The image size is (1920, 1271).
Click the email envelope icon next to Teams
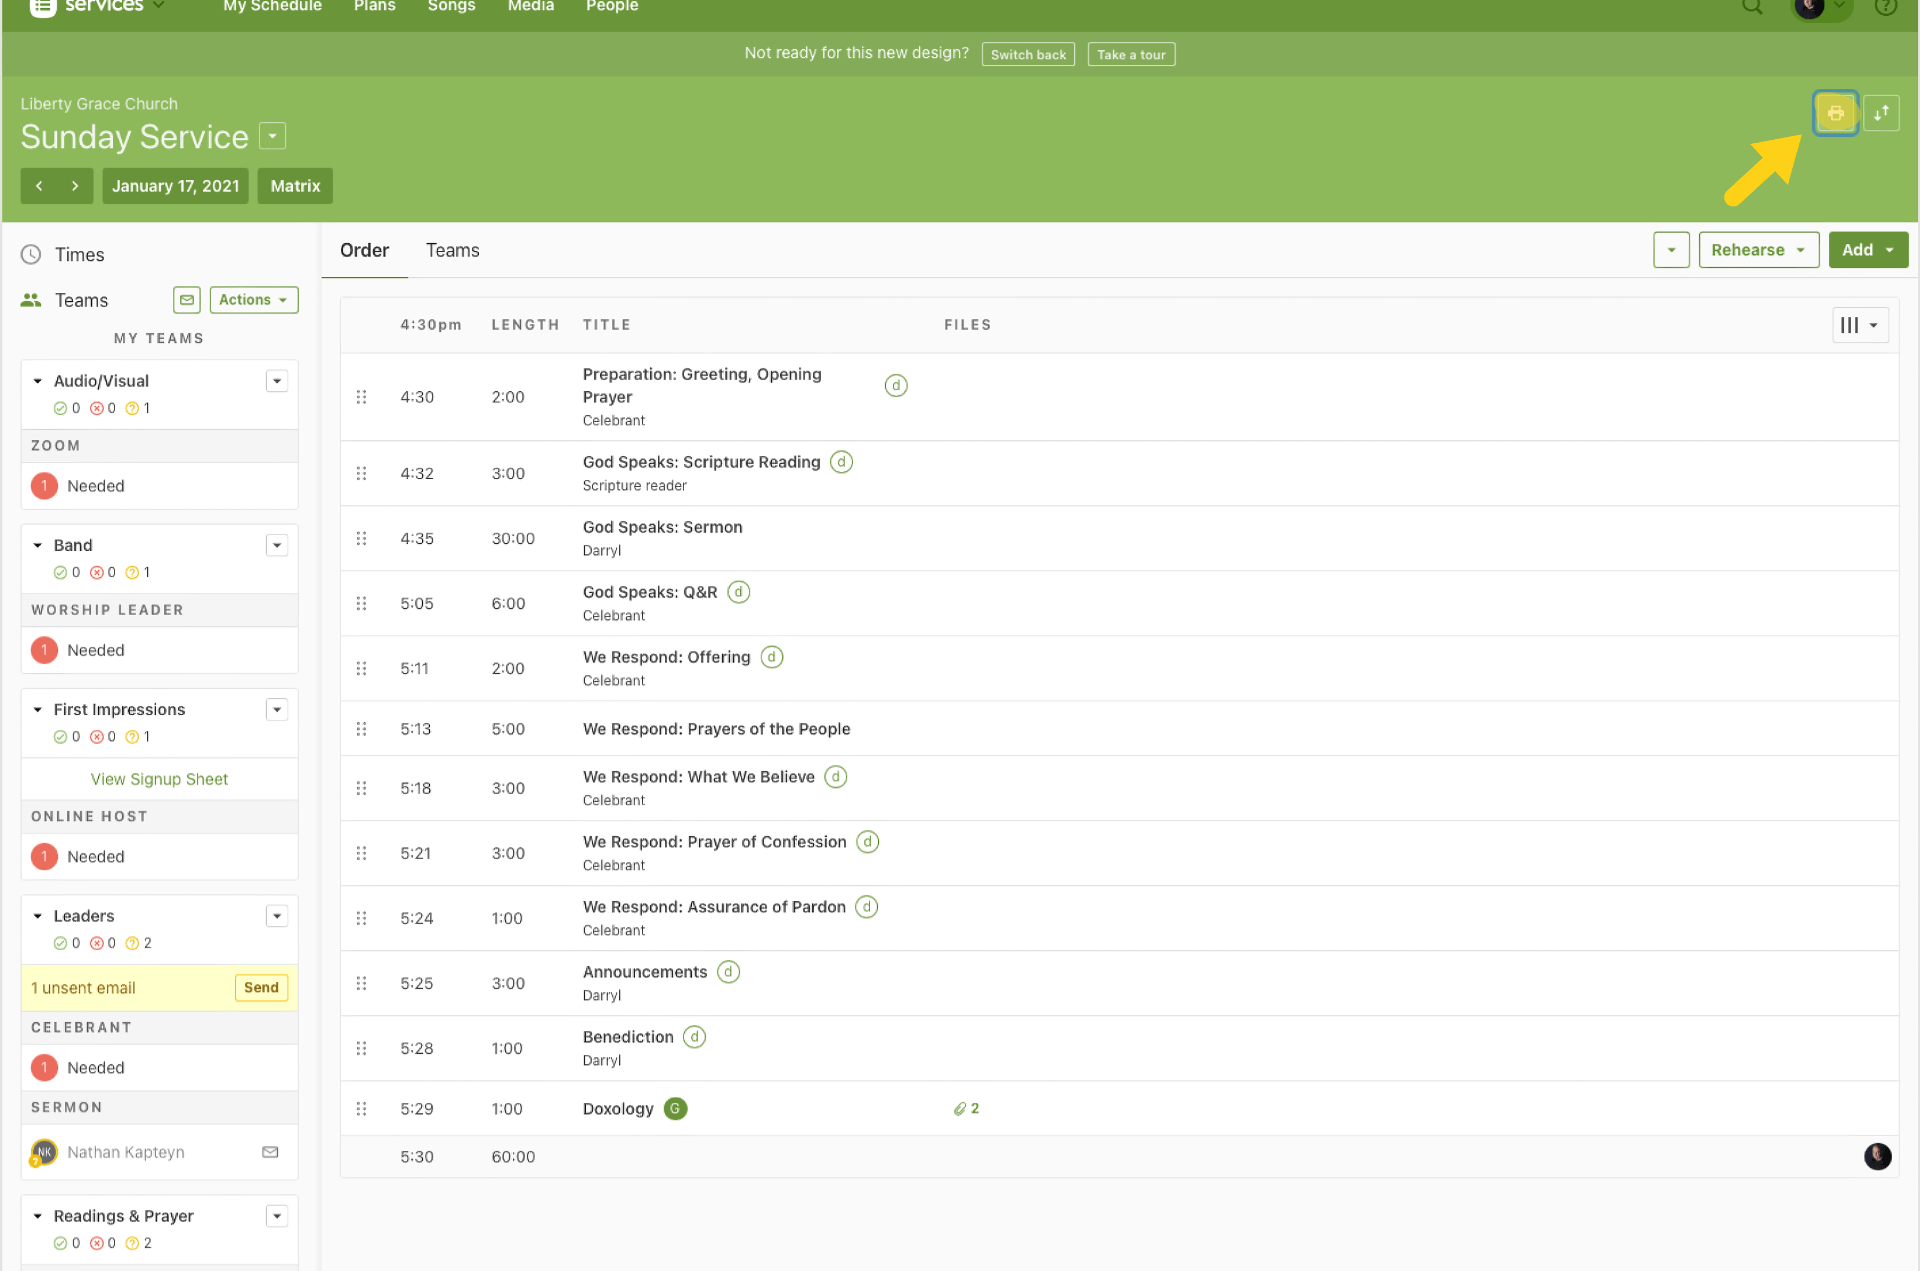point(187,300)
